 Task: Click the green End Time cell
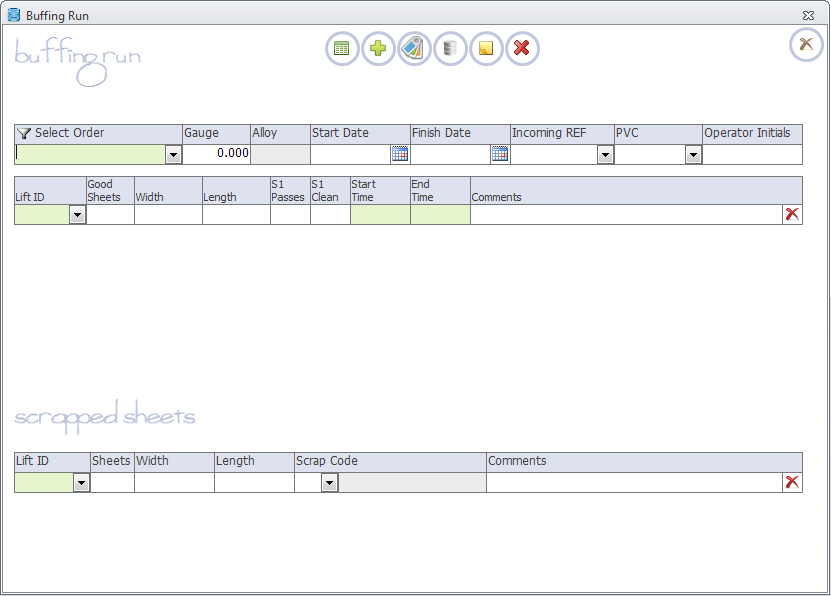(x=440, y=215)
